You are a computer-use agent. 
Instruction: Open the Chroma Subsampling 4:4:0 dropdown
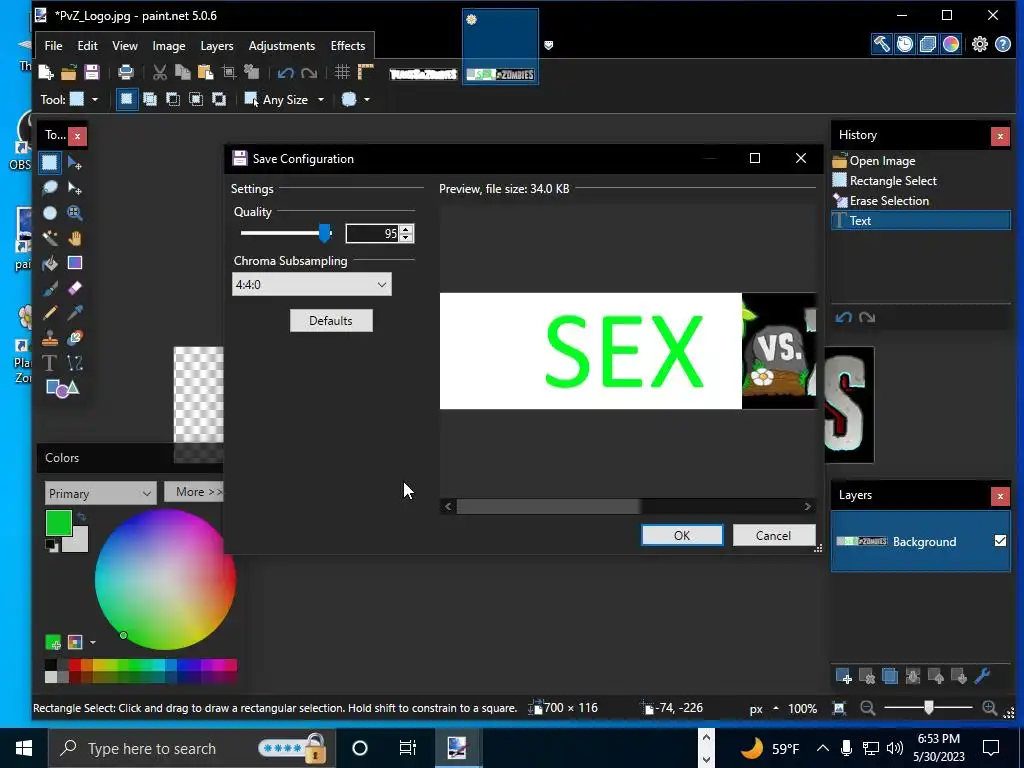312,284
